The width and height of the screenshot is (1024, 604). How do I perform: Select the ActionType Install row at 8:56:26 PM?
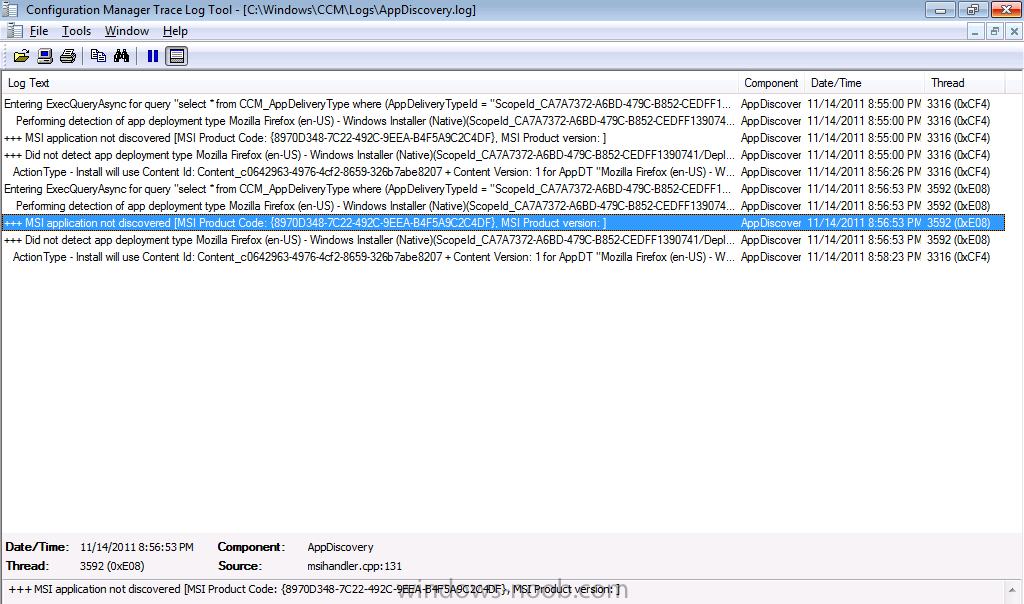(503, 172)
